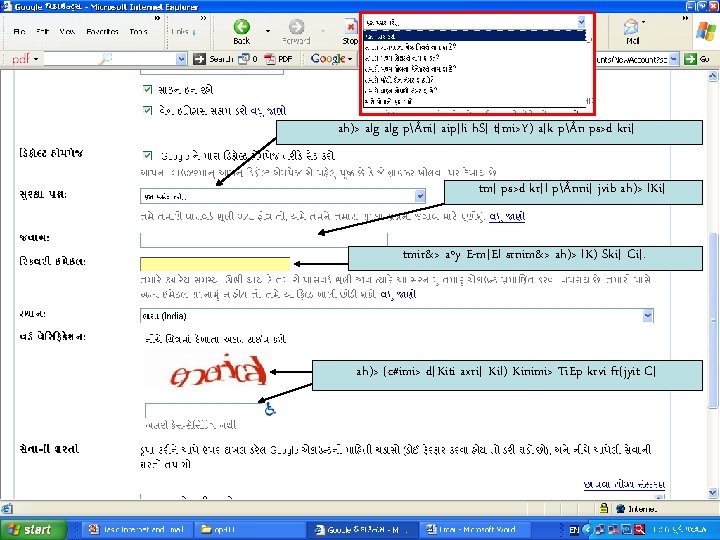Click the wheelchair accessibility icon beside captcha box

[270, 408]
